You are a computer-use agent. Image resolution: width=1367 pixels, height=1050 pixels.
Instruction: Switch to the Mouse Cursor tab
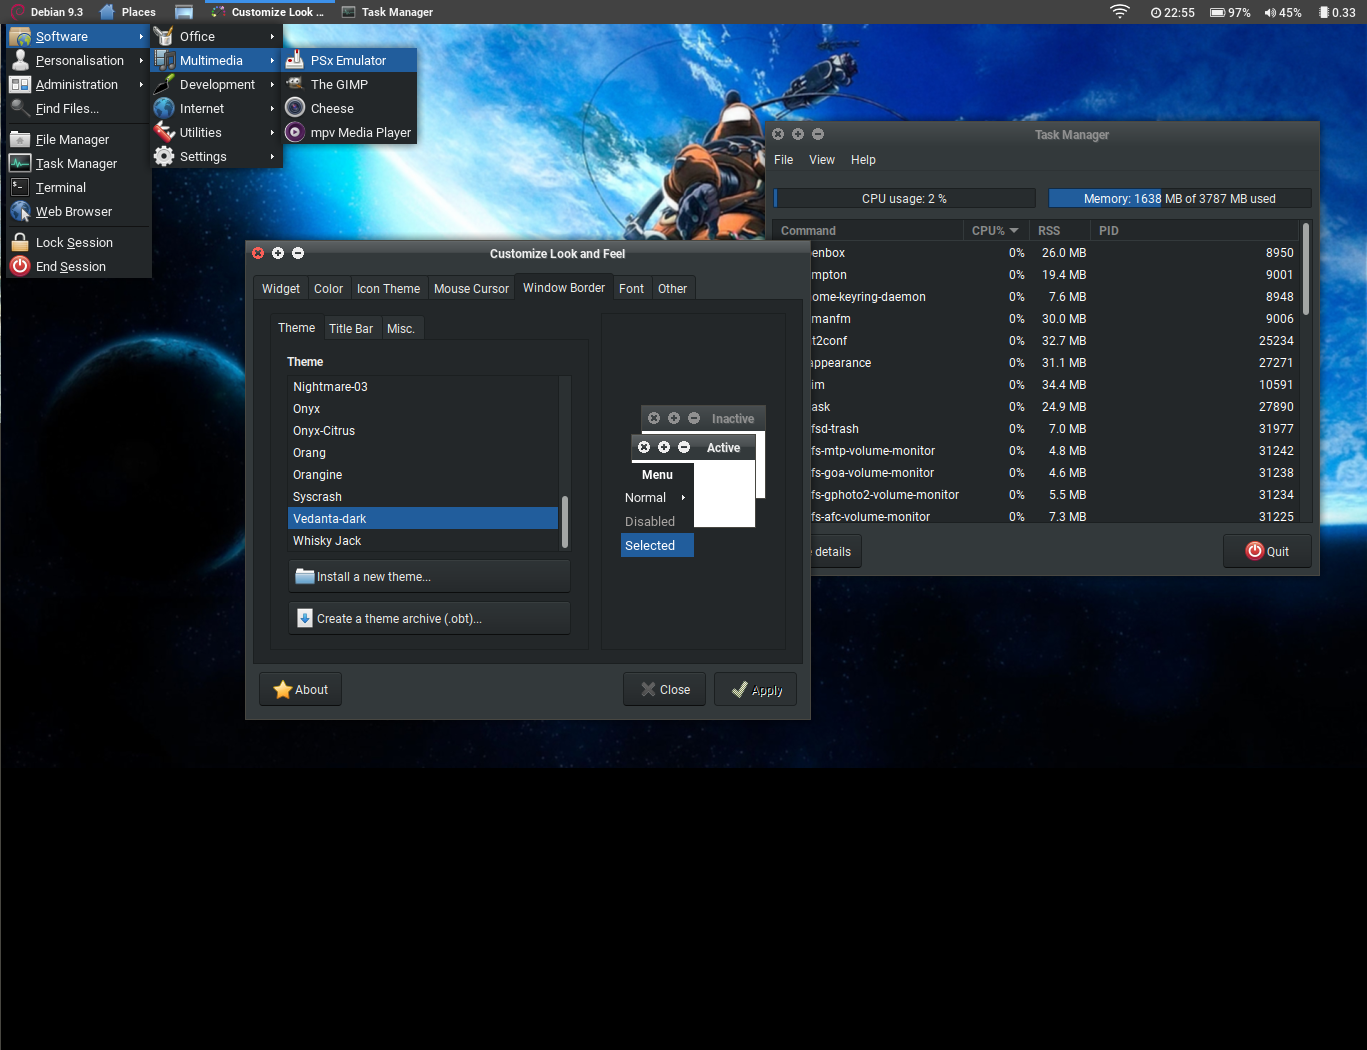[471, 288]
